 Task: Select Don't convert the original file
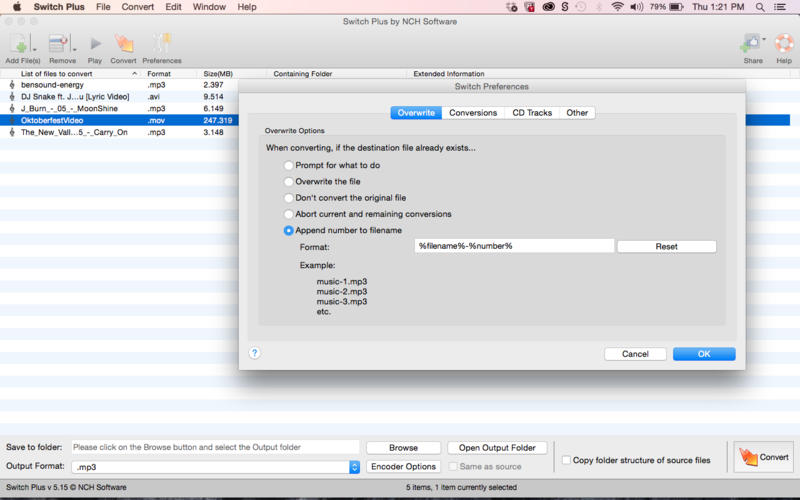tap(289, 198)
